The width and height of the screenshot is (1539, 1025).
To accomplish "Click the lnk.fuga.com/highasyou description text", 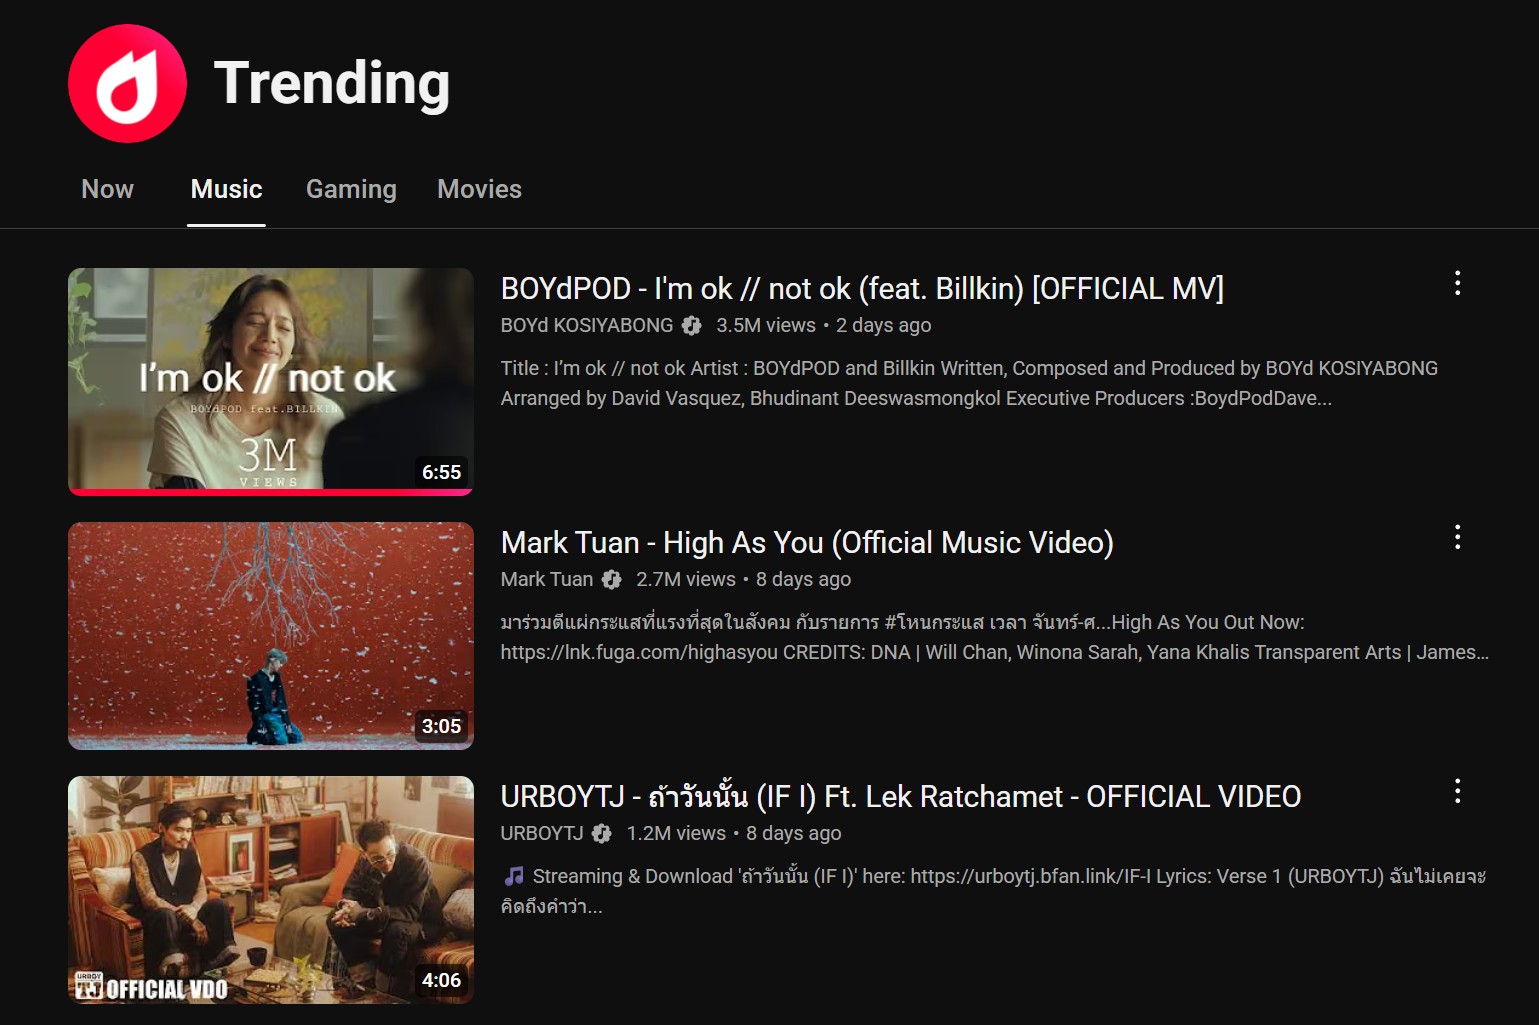I will tap(995, 637).
